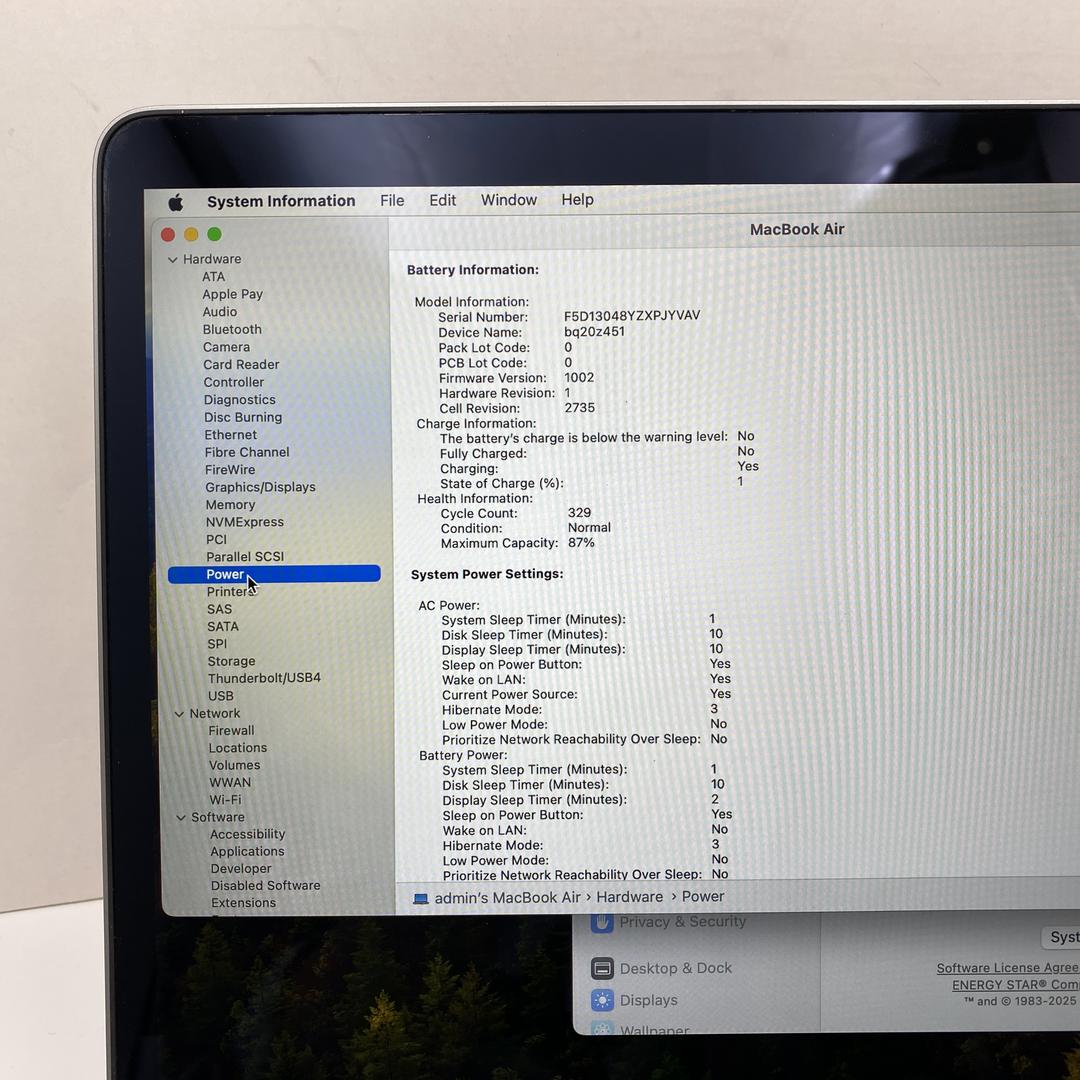Select Fibre Channel in the sidebar

pos(247,452)
